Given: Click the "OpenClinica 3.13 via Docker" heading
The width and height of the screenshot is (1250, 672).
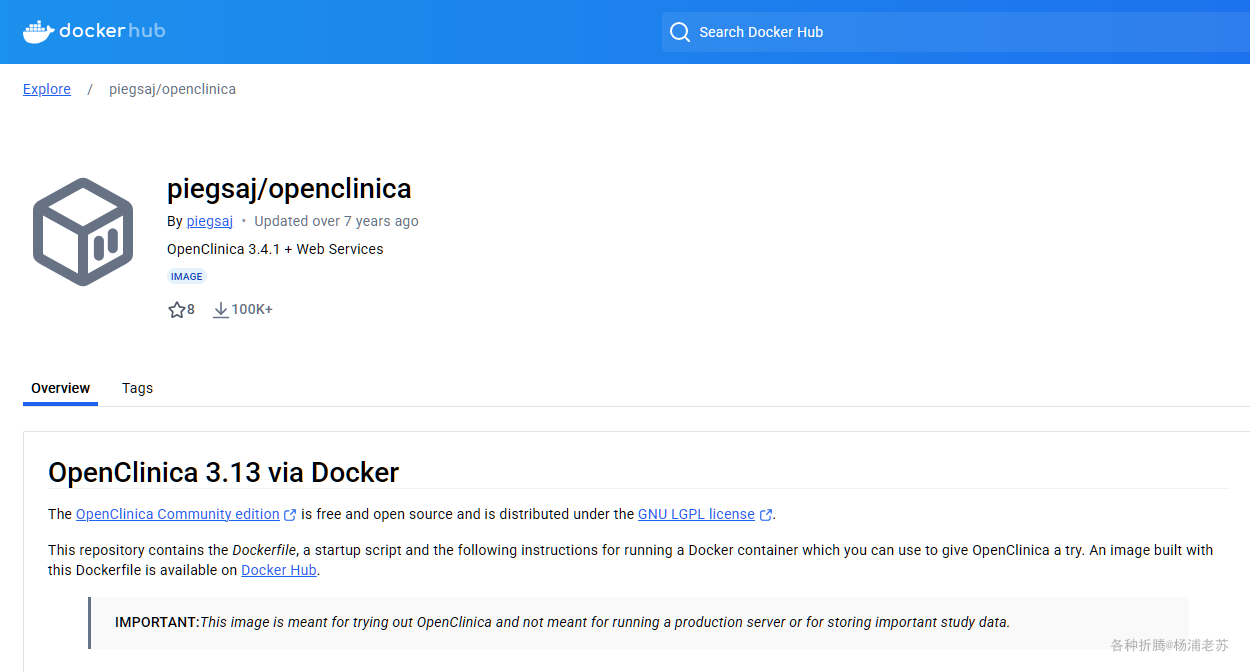Looking at the screenshot, I should pyautogui.click(x=223, y=472).
